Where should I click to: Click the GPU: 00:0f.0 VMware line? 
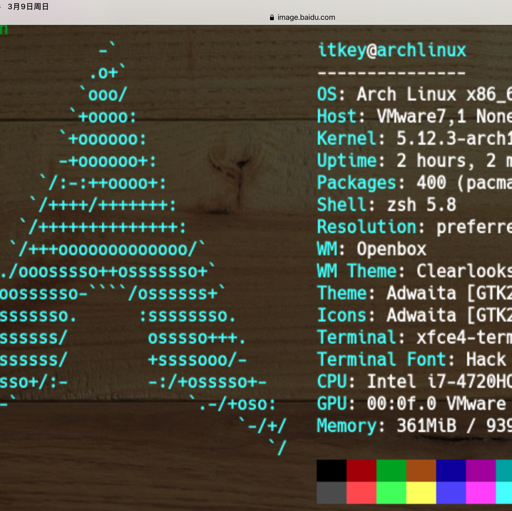coord(414,404)
